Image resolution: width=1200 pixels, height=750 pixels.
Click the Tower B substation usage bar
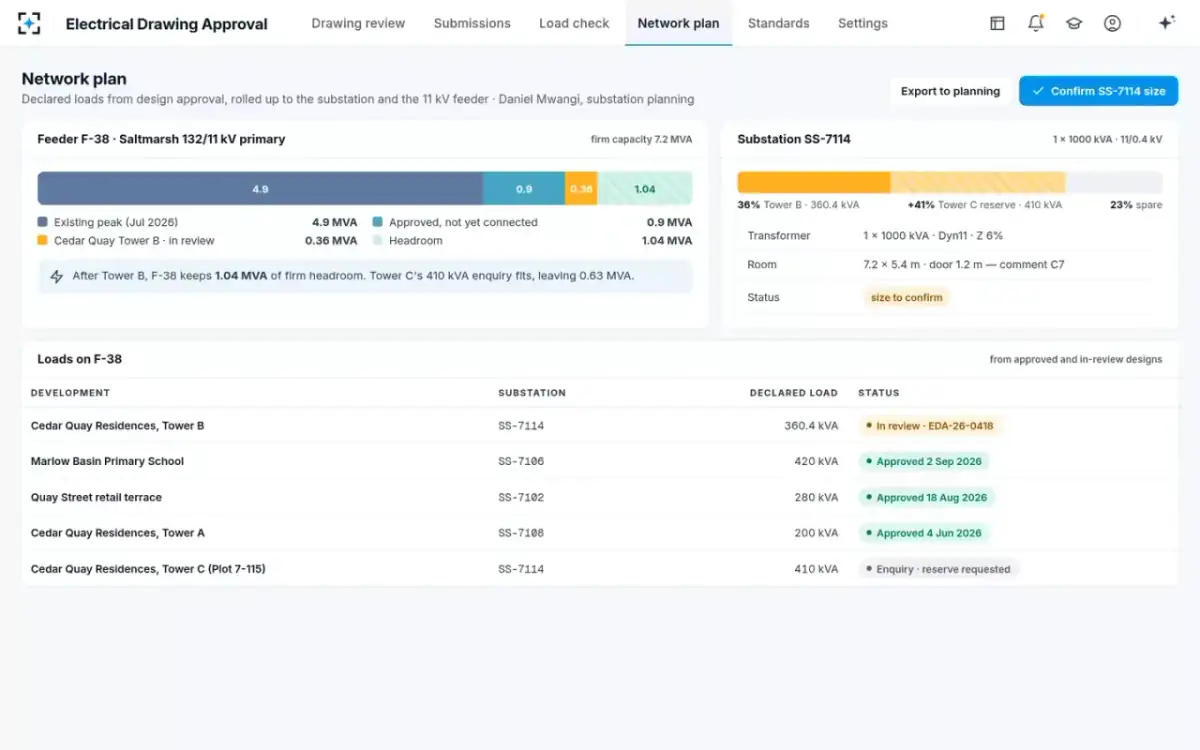814,182
